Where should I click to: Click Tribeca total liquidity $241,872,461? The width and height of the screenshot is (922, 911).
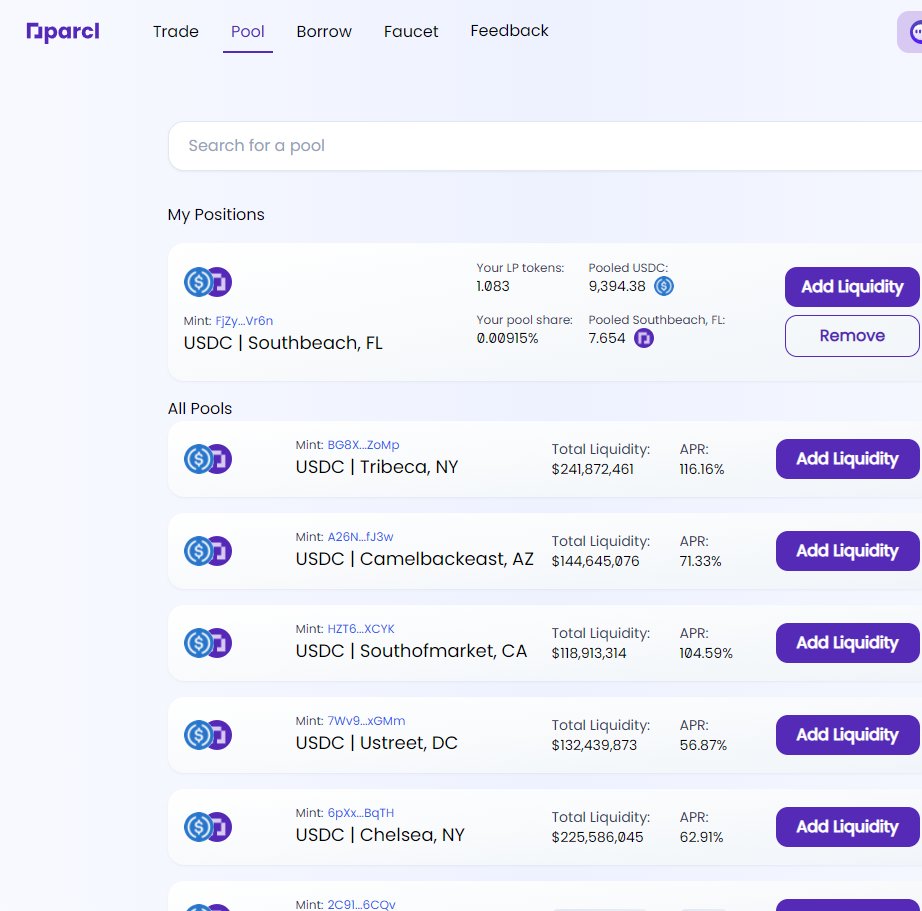tap(593, 469)
